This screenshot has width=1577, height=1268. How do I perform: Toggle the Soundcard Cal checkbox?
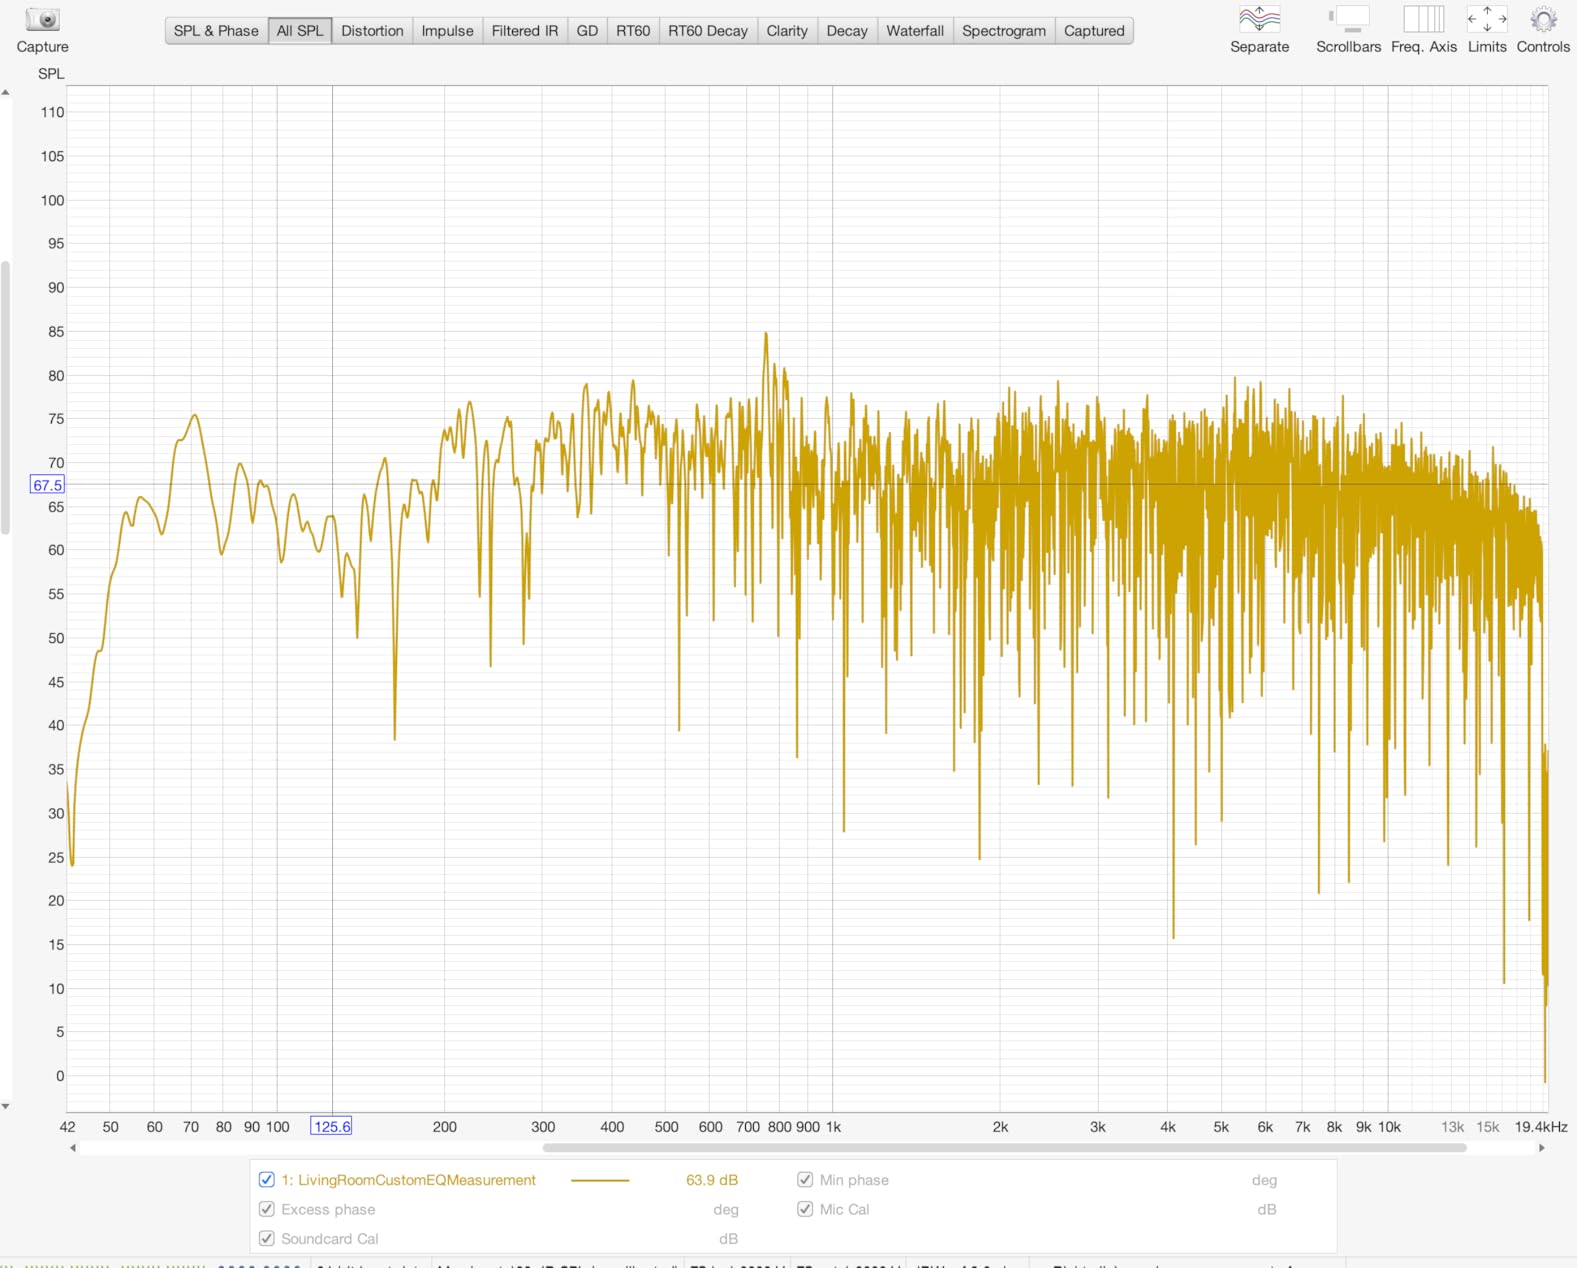[267, 1238]
